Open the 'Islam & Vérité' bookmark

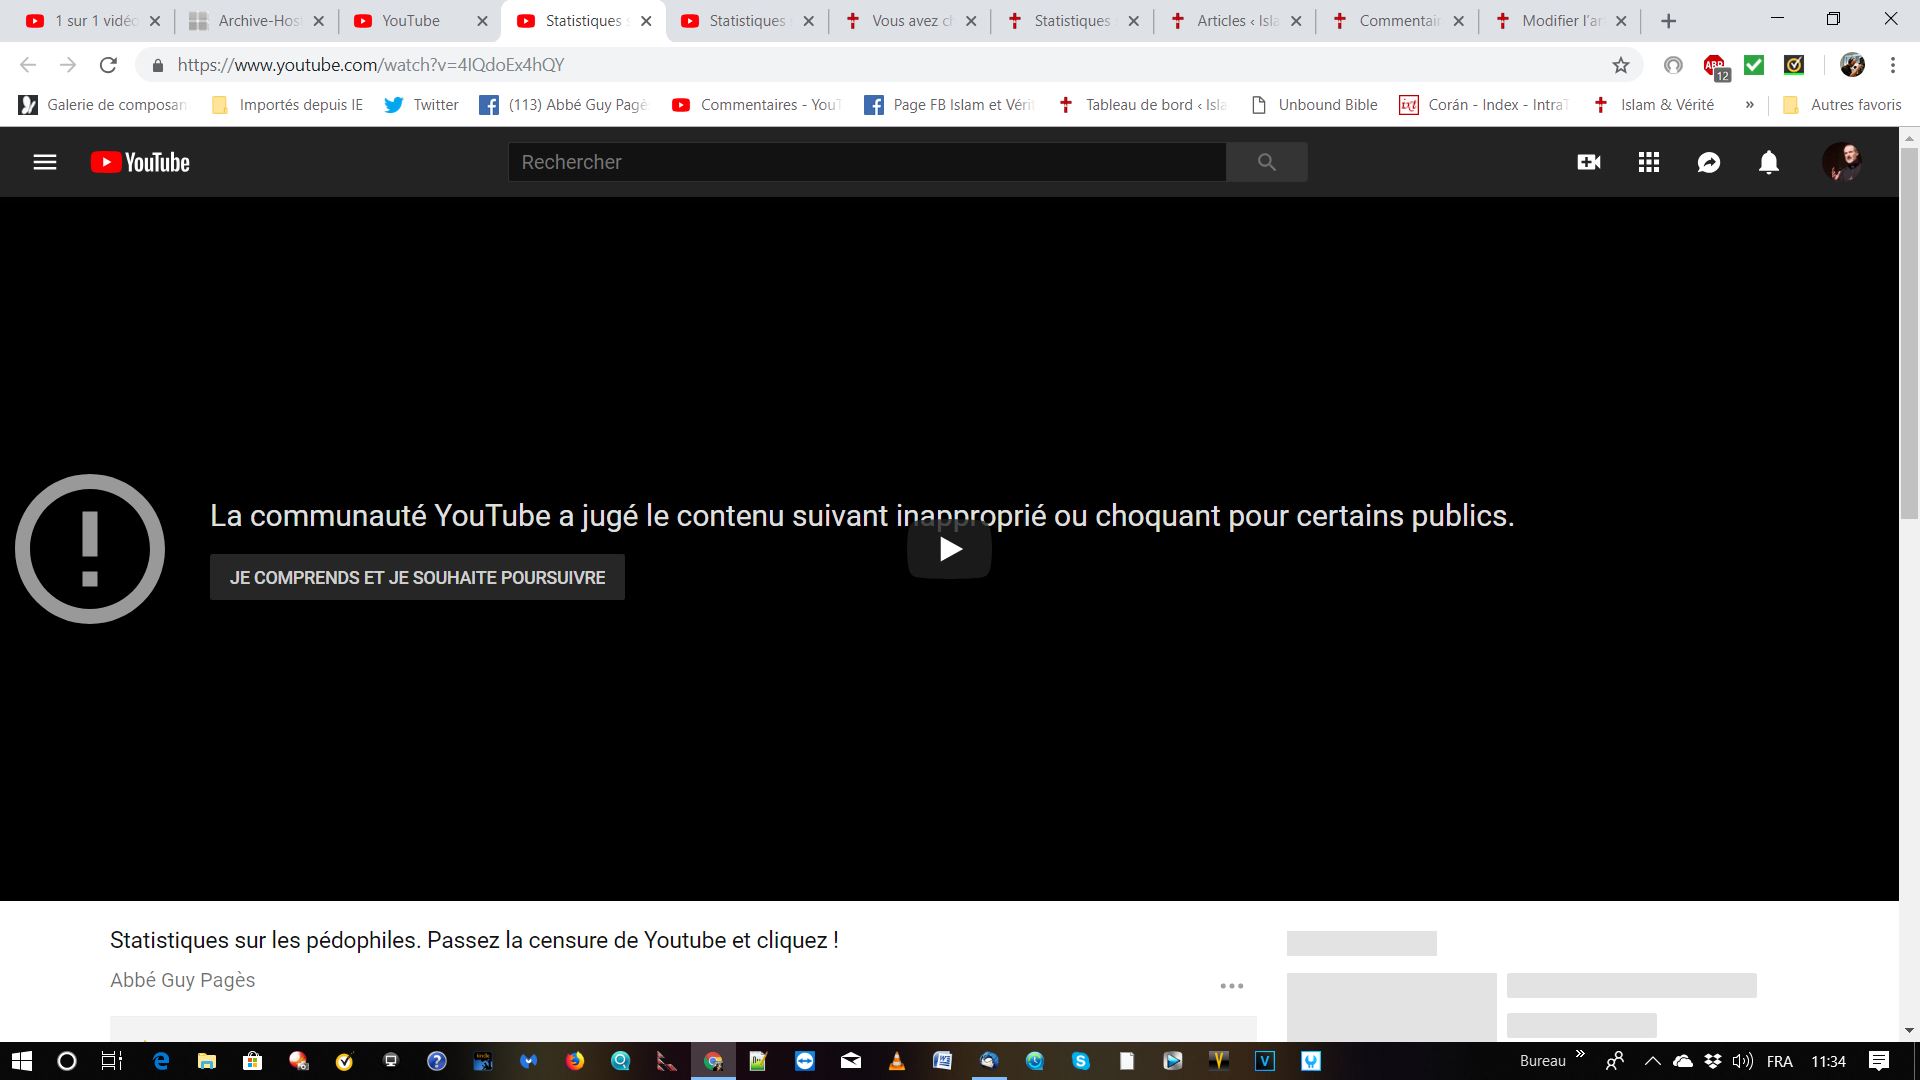pos(1654,105)
